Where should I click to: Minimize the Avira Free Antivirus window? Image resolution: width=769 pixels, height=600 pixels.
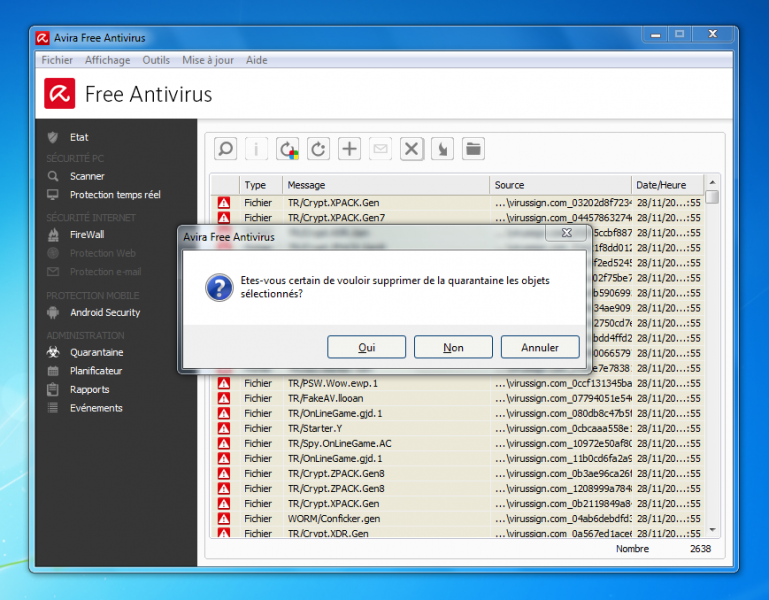tap(655, 34)
